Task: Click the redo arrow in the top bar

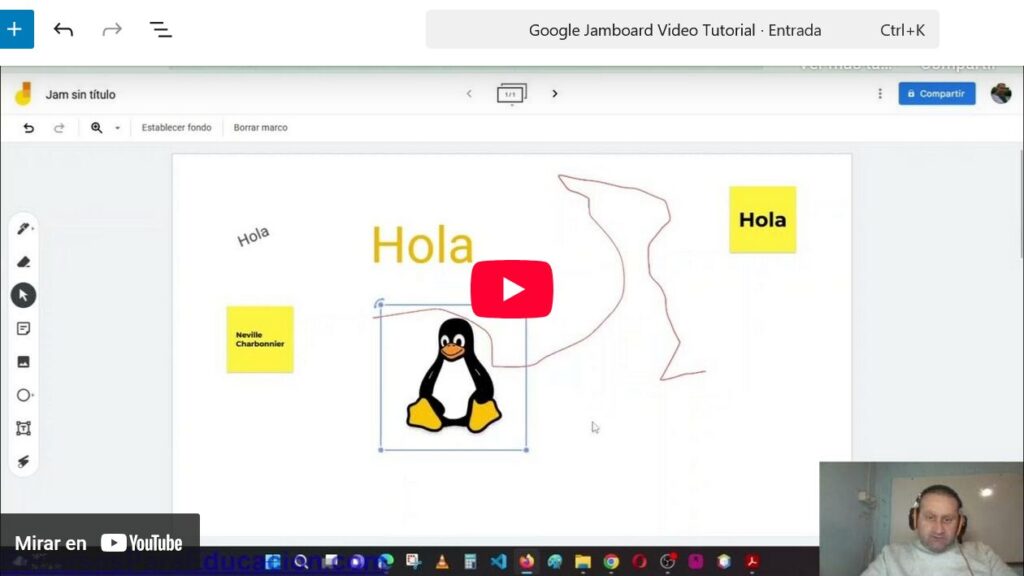Action: click(x=112, y=29)
